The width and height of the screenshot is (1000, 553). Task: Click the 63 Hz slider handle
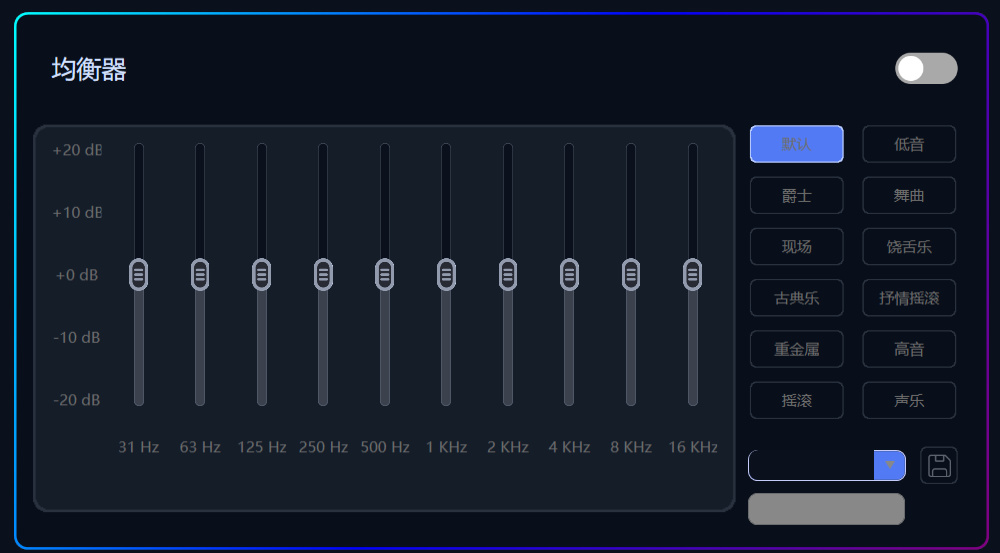pos(200,275)
